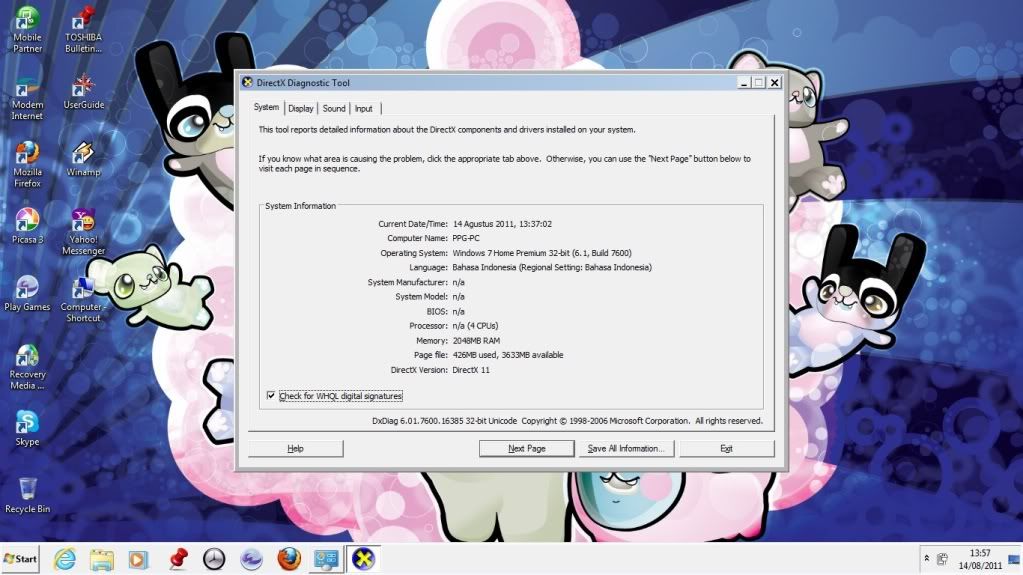Select the Computer - Shortcut desktop icon
Image resolution: width=1023 pixels, height=575 pixels.
tap(84, 300)
